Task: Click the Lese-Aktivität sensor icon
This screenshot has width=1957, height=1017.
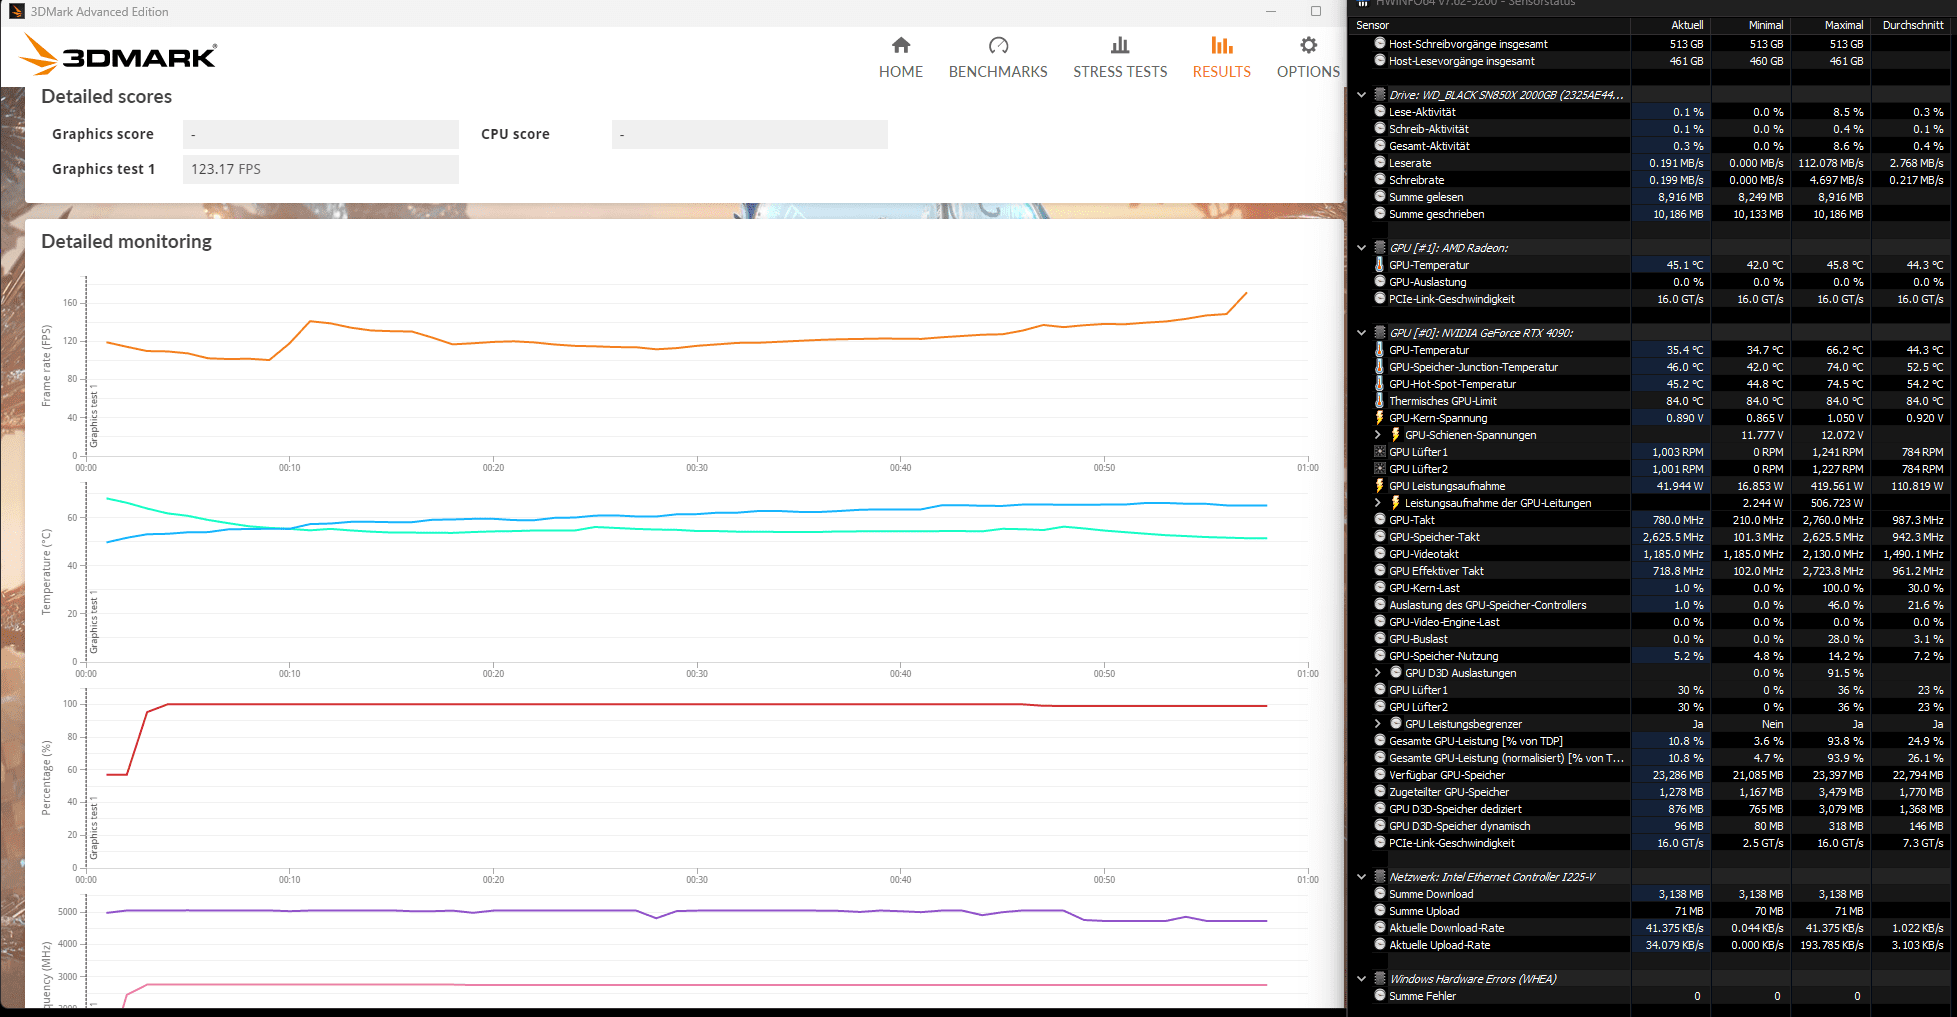Action: tap(1380, 112)
